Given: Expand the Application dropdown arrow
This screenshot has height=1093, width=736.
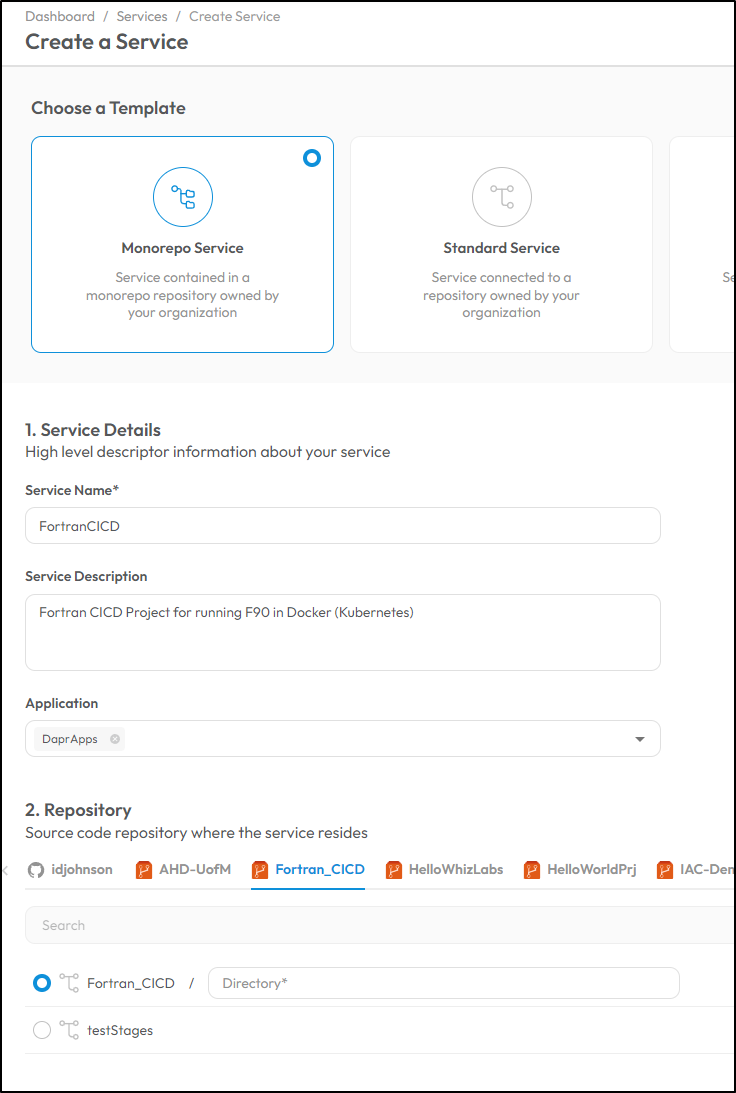Looking at the screenshot, I should pos(640,739).
